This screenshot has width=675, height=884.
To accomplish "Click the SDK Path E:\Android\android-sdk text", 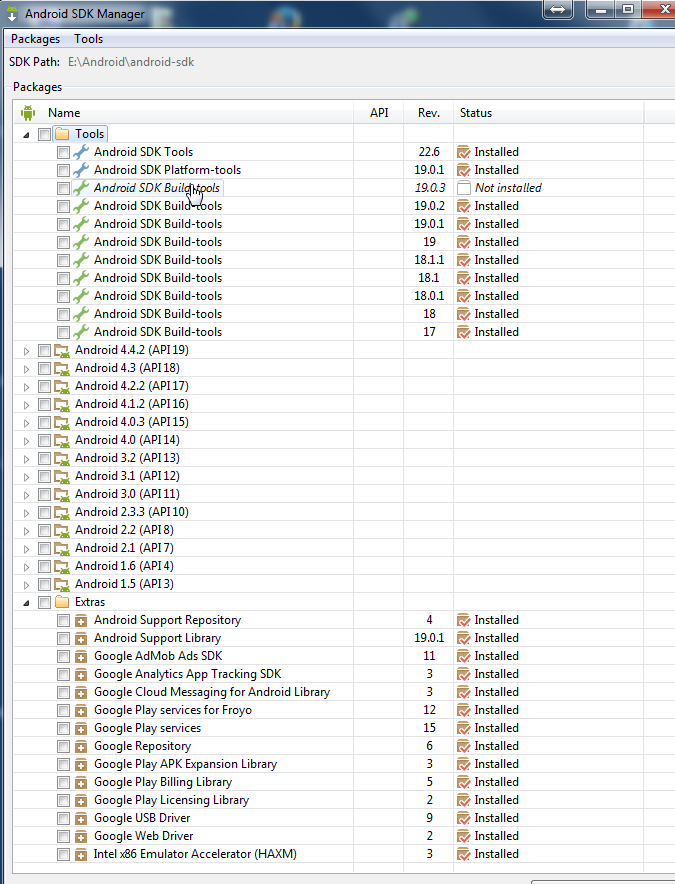I will coord(131,62).
